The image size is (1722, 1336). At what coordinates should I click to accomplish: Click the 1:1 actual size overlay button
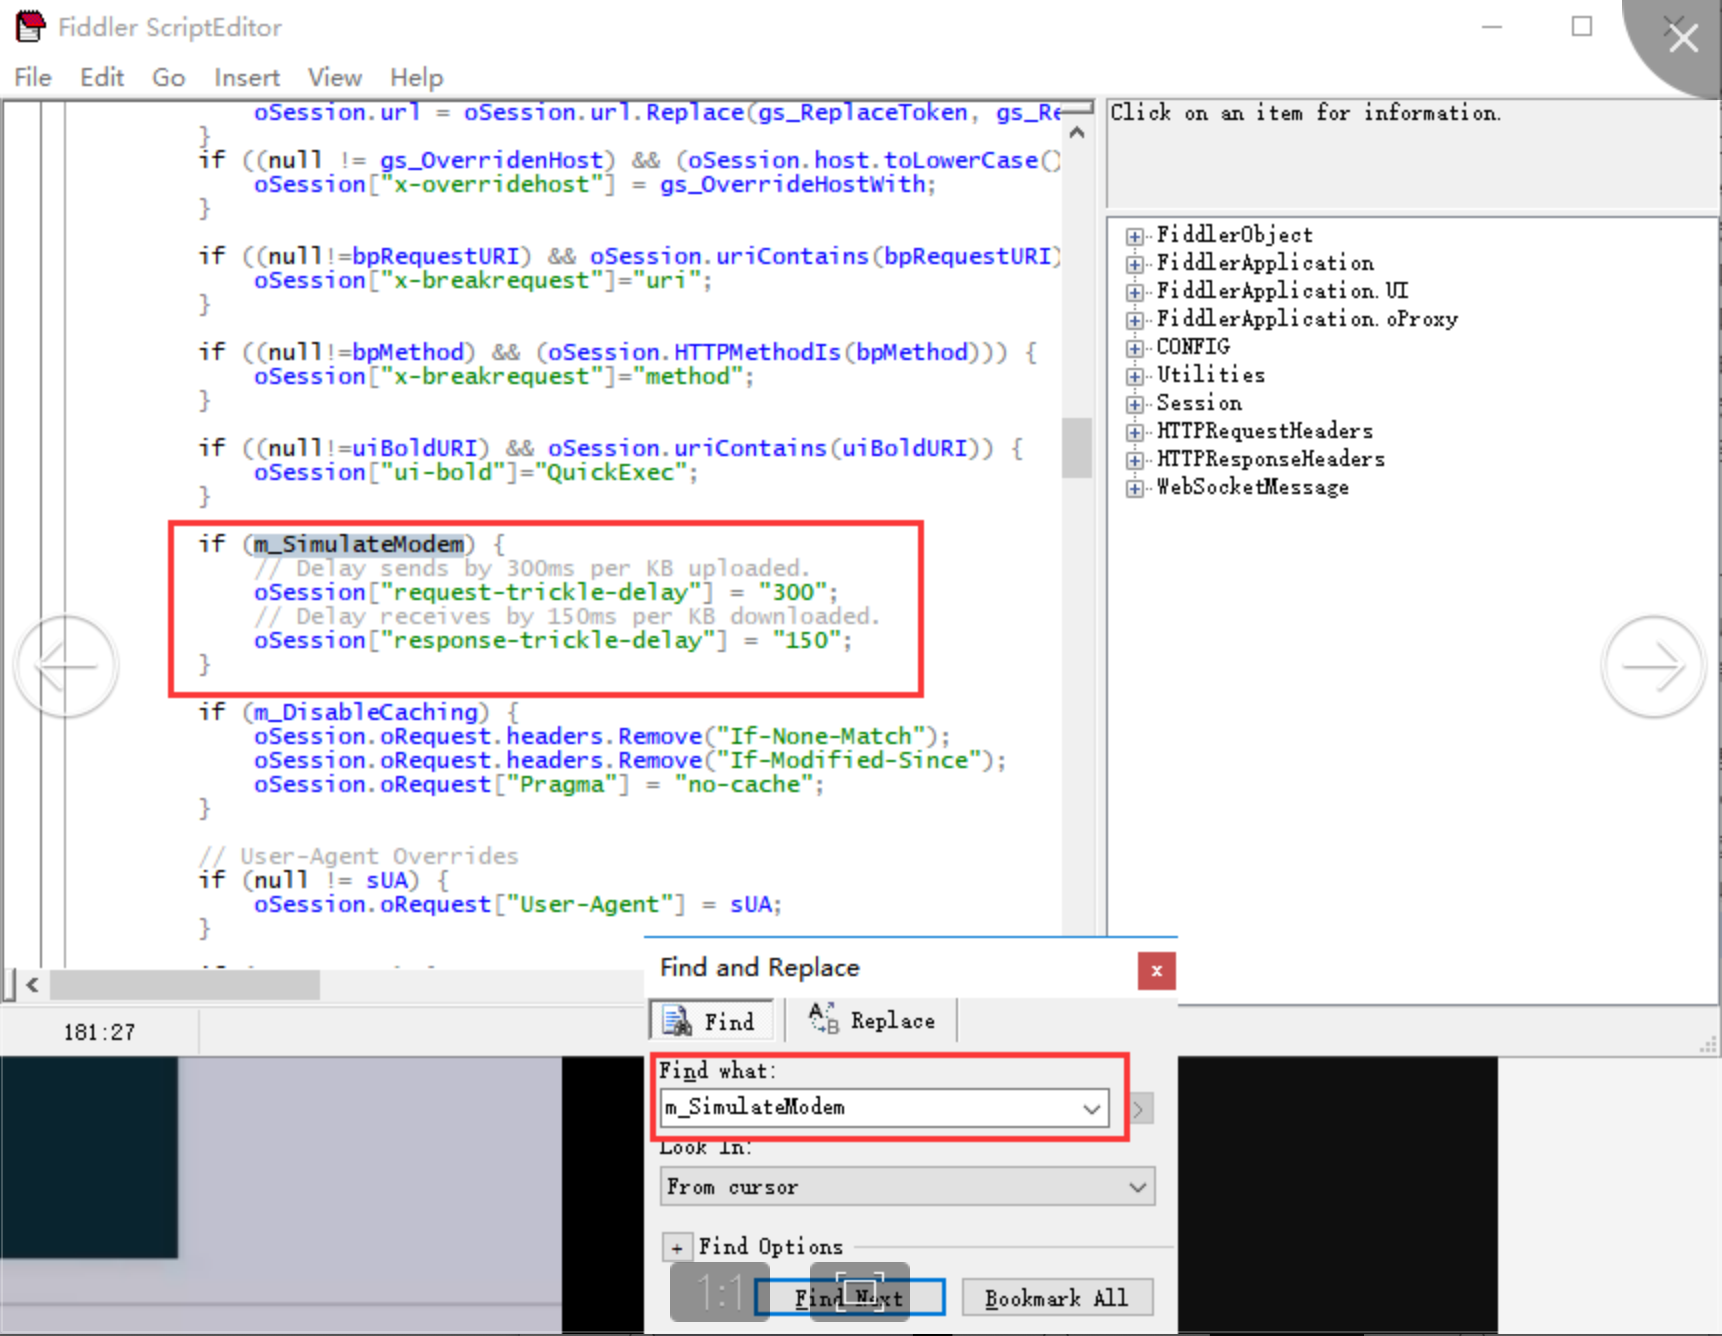(x=719, y=1292)
